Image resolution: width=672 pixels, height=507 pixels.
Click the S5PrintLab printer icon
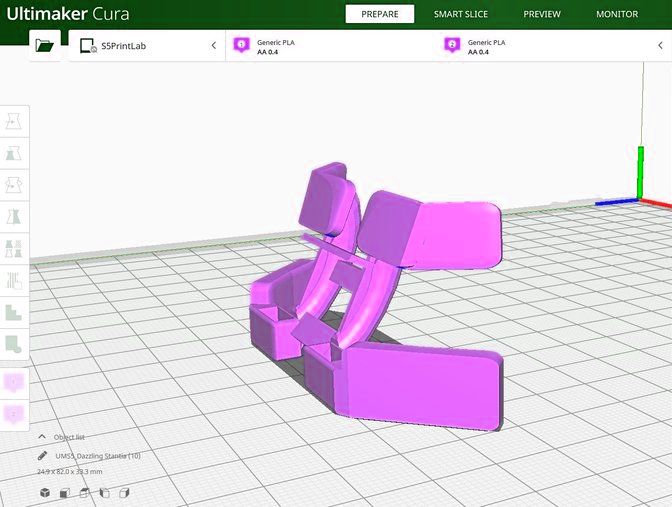pyautogui.click(x=88, y=45)
